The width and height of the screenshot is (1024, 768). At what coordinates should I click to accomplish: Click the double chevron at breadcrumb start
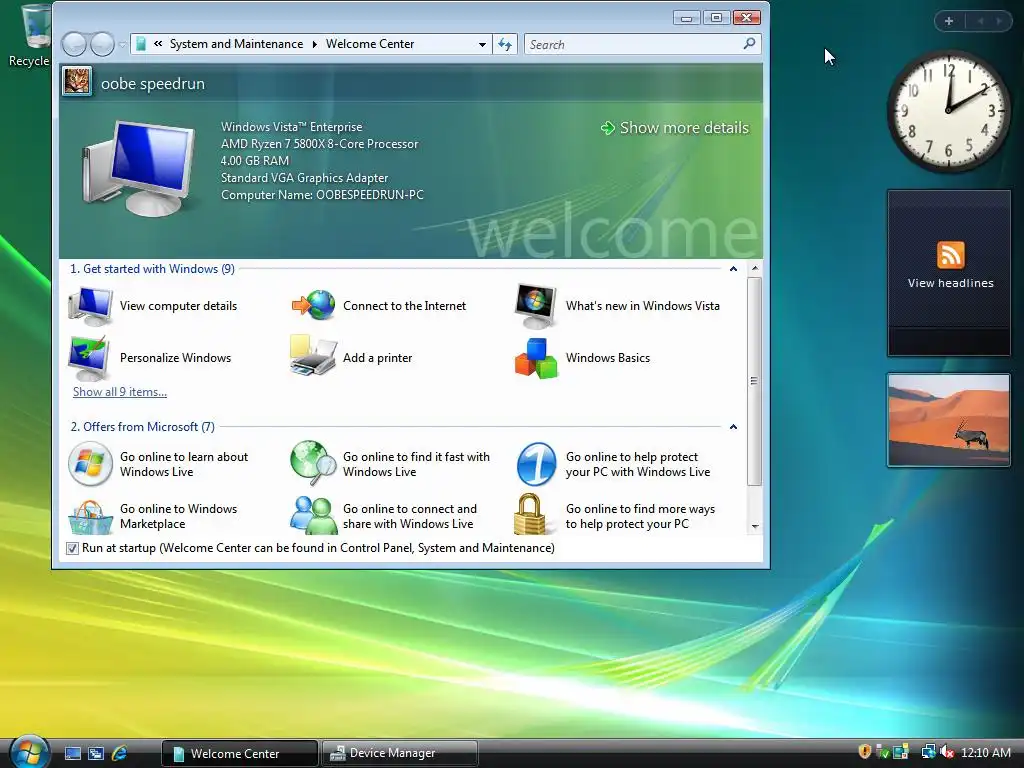(x=158, y=44)
